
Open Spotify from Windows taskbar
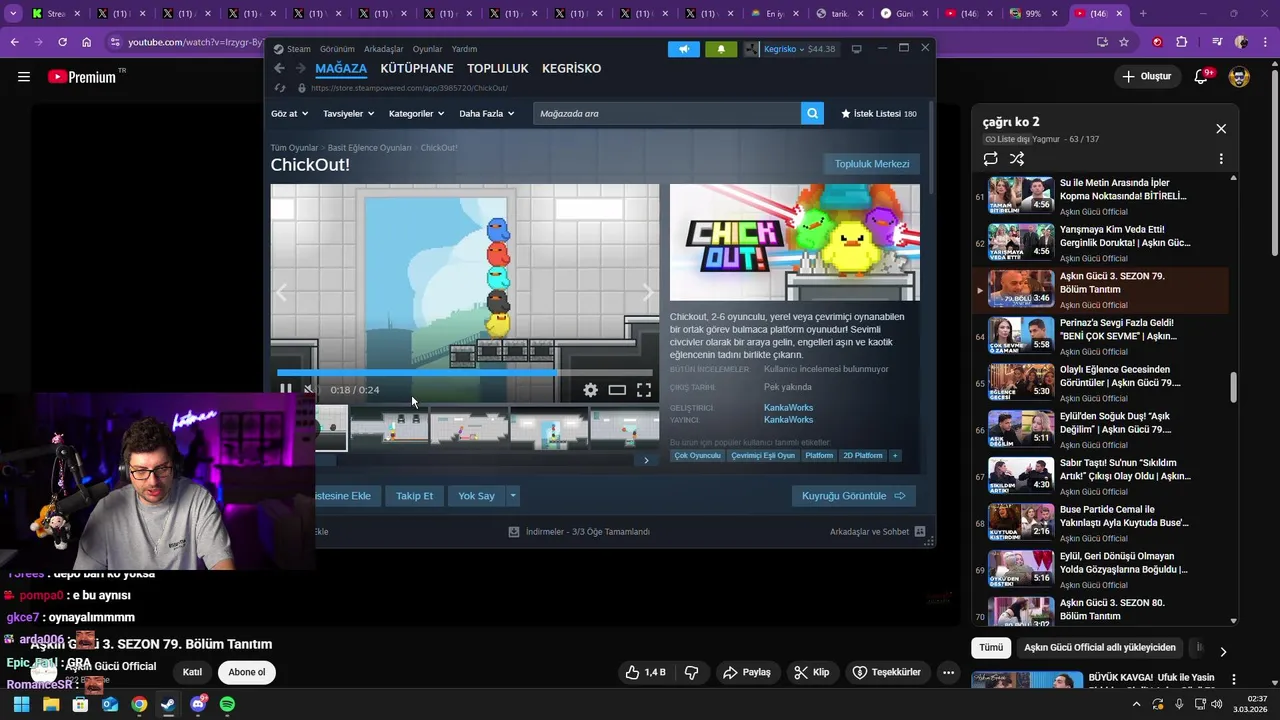(x=227, y=705)
